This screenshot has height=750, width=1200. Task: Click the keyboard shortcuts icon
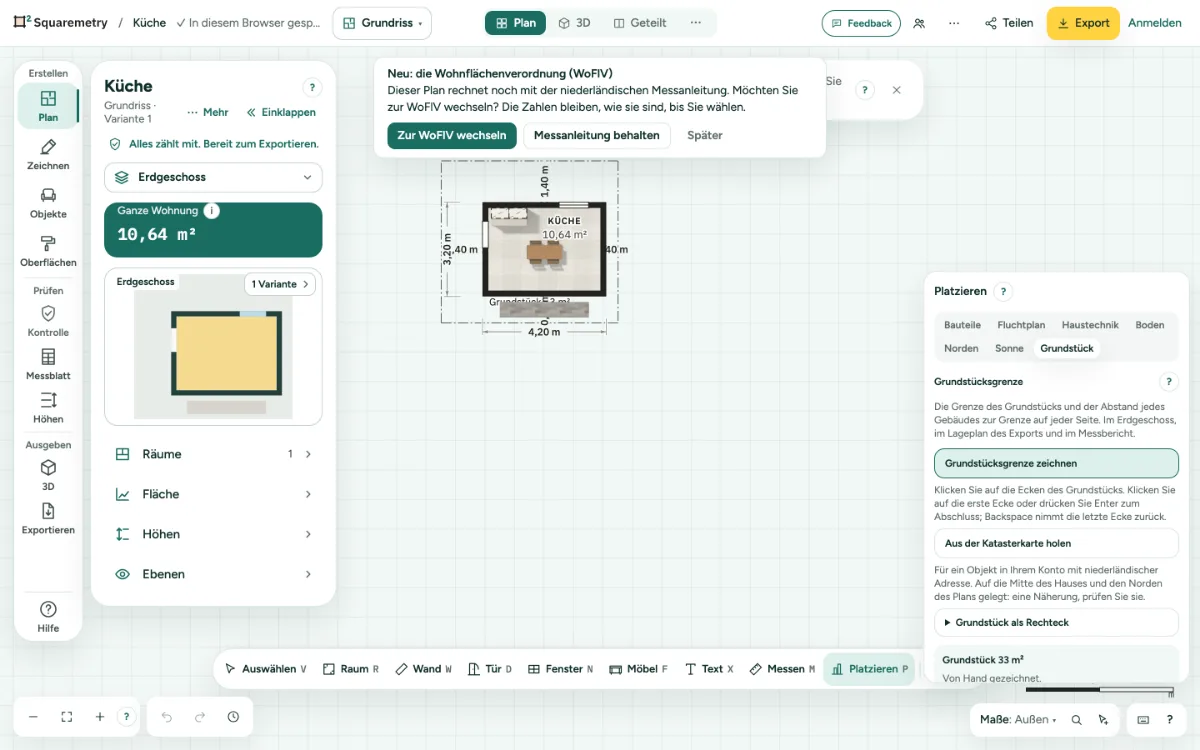click(1144, 719)
